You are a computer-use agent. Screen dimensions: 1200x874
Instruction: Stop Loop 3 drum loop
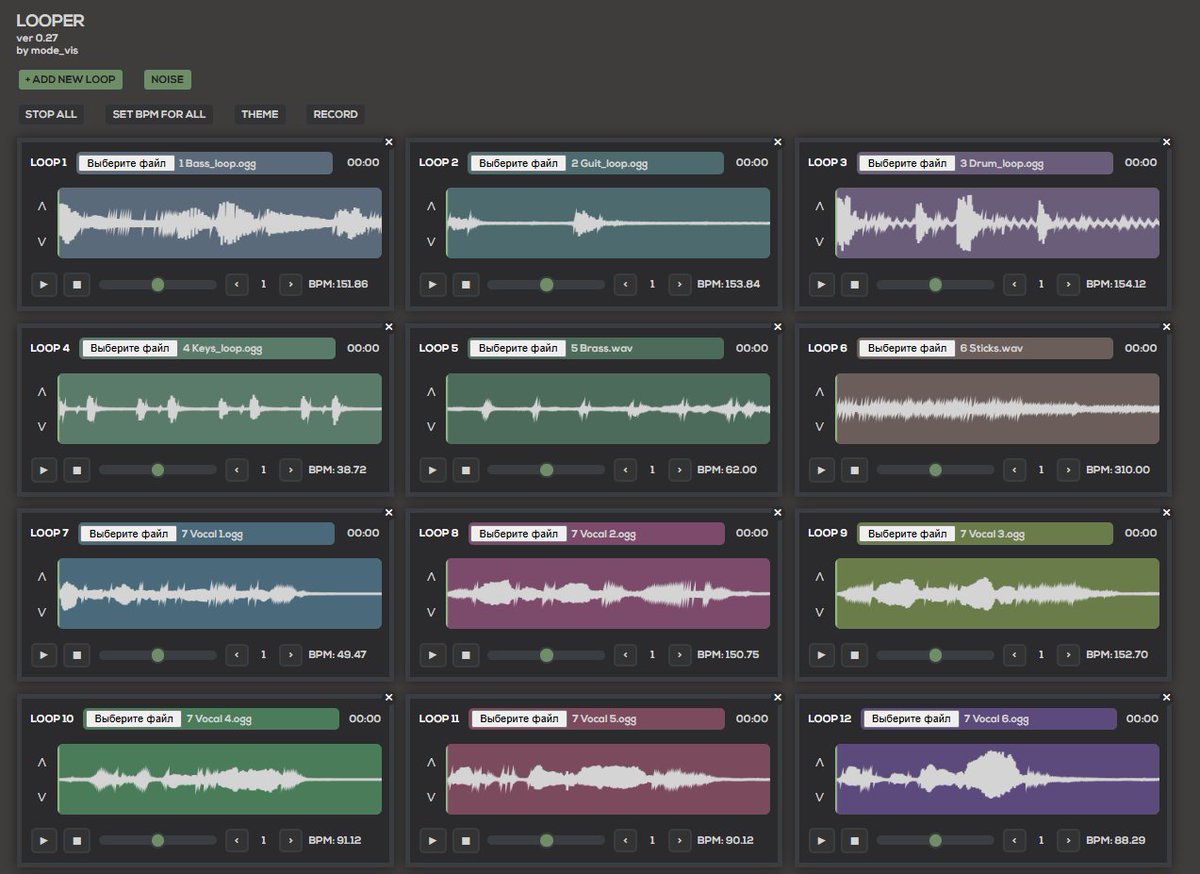854,285
